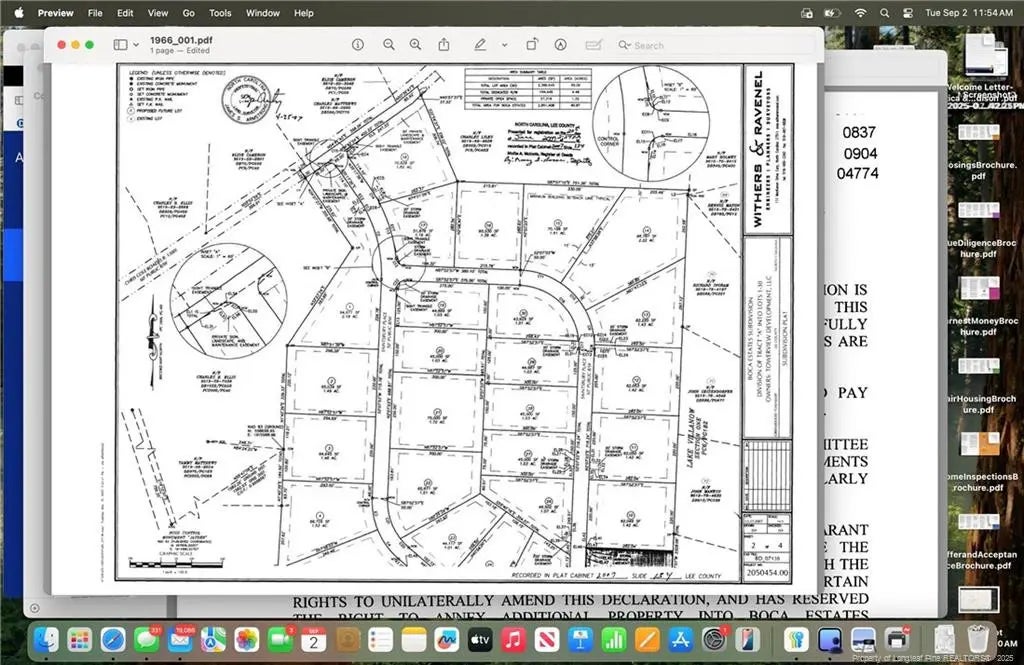The height and width of the screenshot is (665, 1024).
Task: Click the Wi-Fi status icon
Action: [860, 13]
